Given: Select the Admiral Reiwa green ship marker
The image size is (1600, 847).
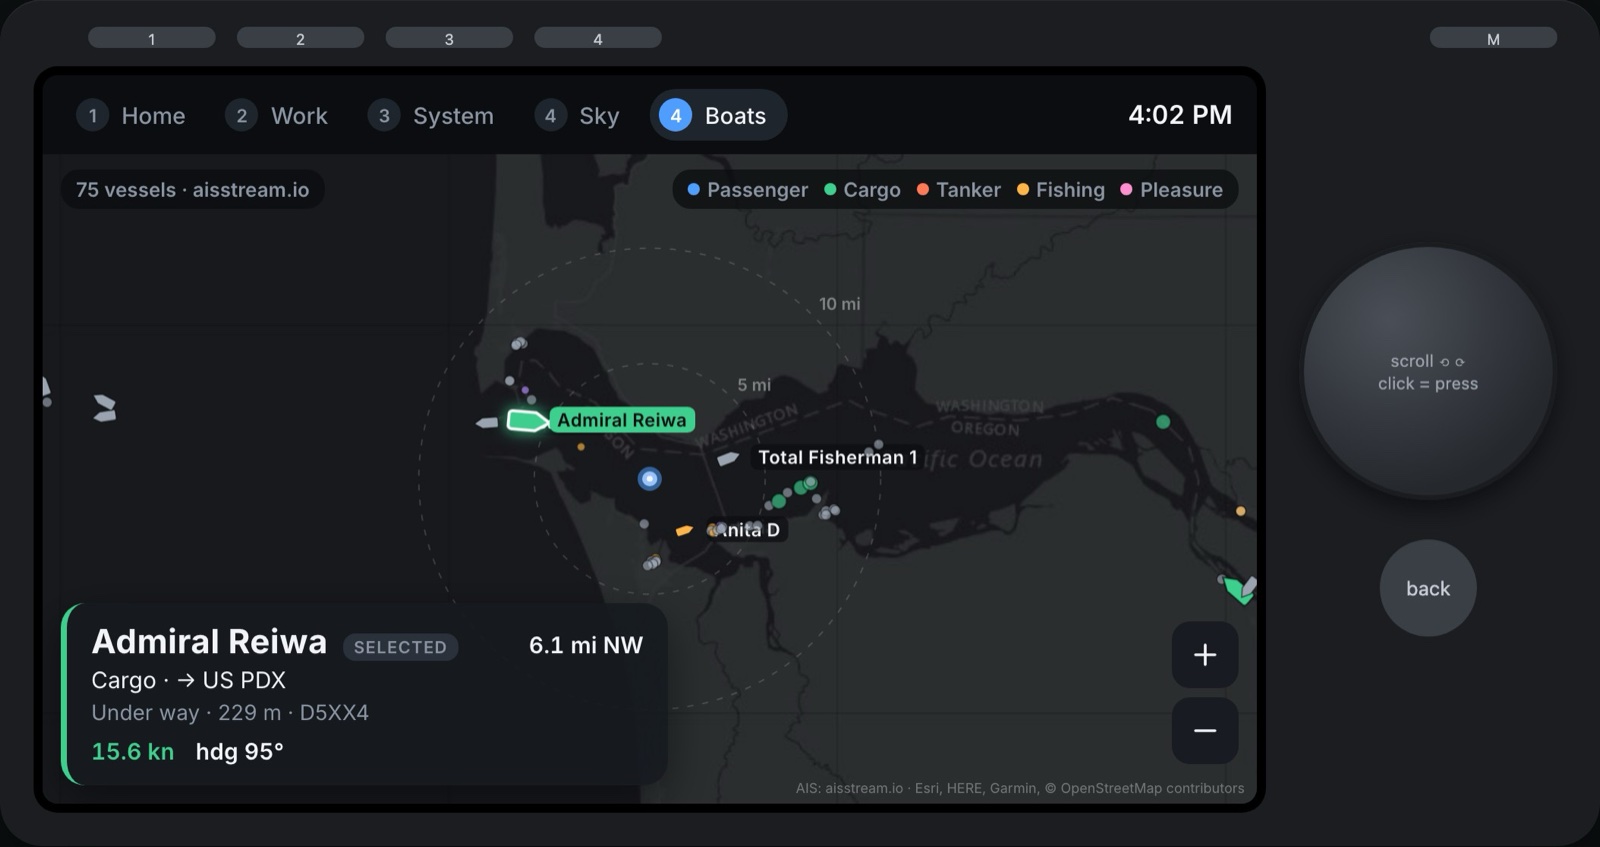Looking at the screenshot, I should pyautogui.click(x=527, y=420).
